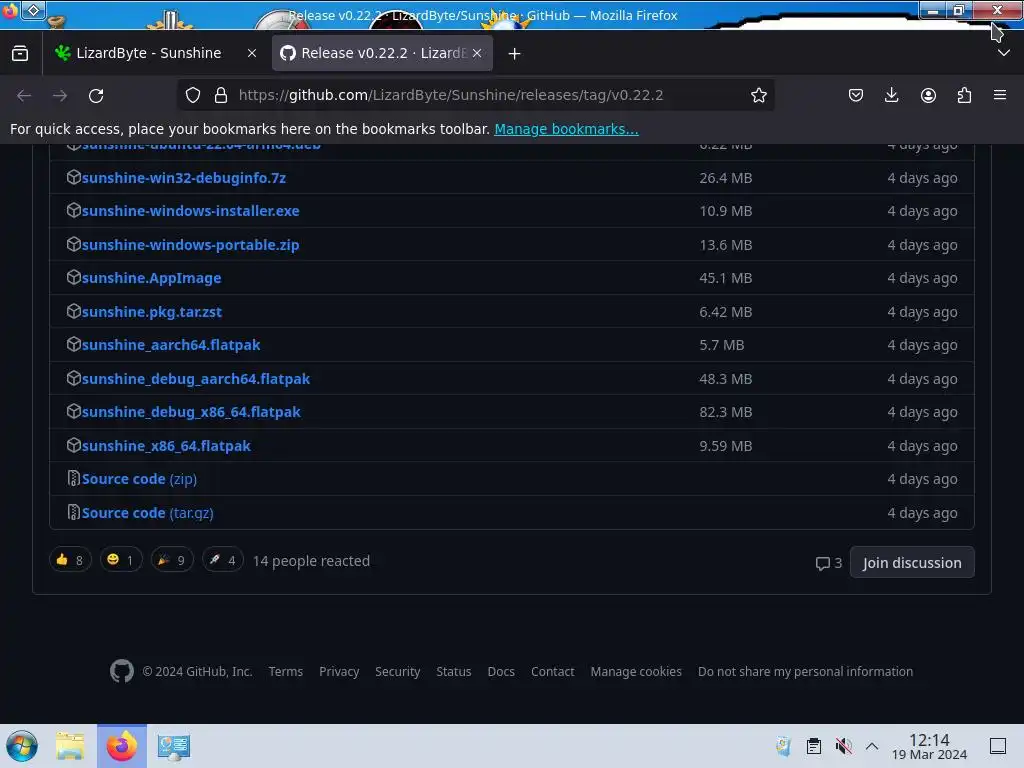Toggle the party popper reaction

[x=172, y=560]
